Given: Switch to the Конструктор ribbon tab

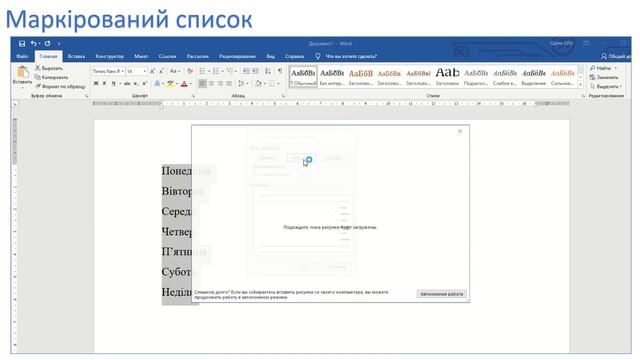Looking at the screenshot, I should click(109, 56).
